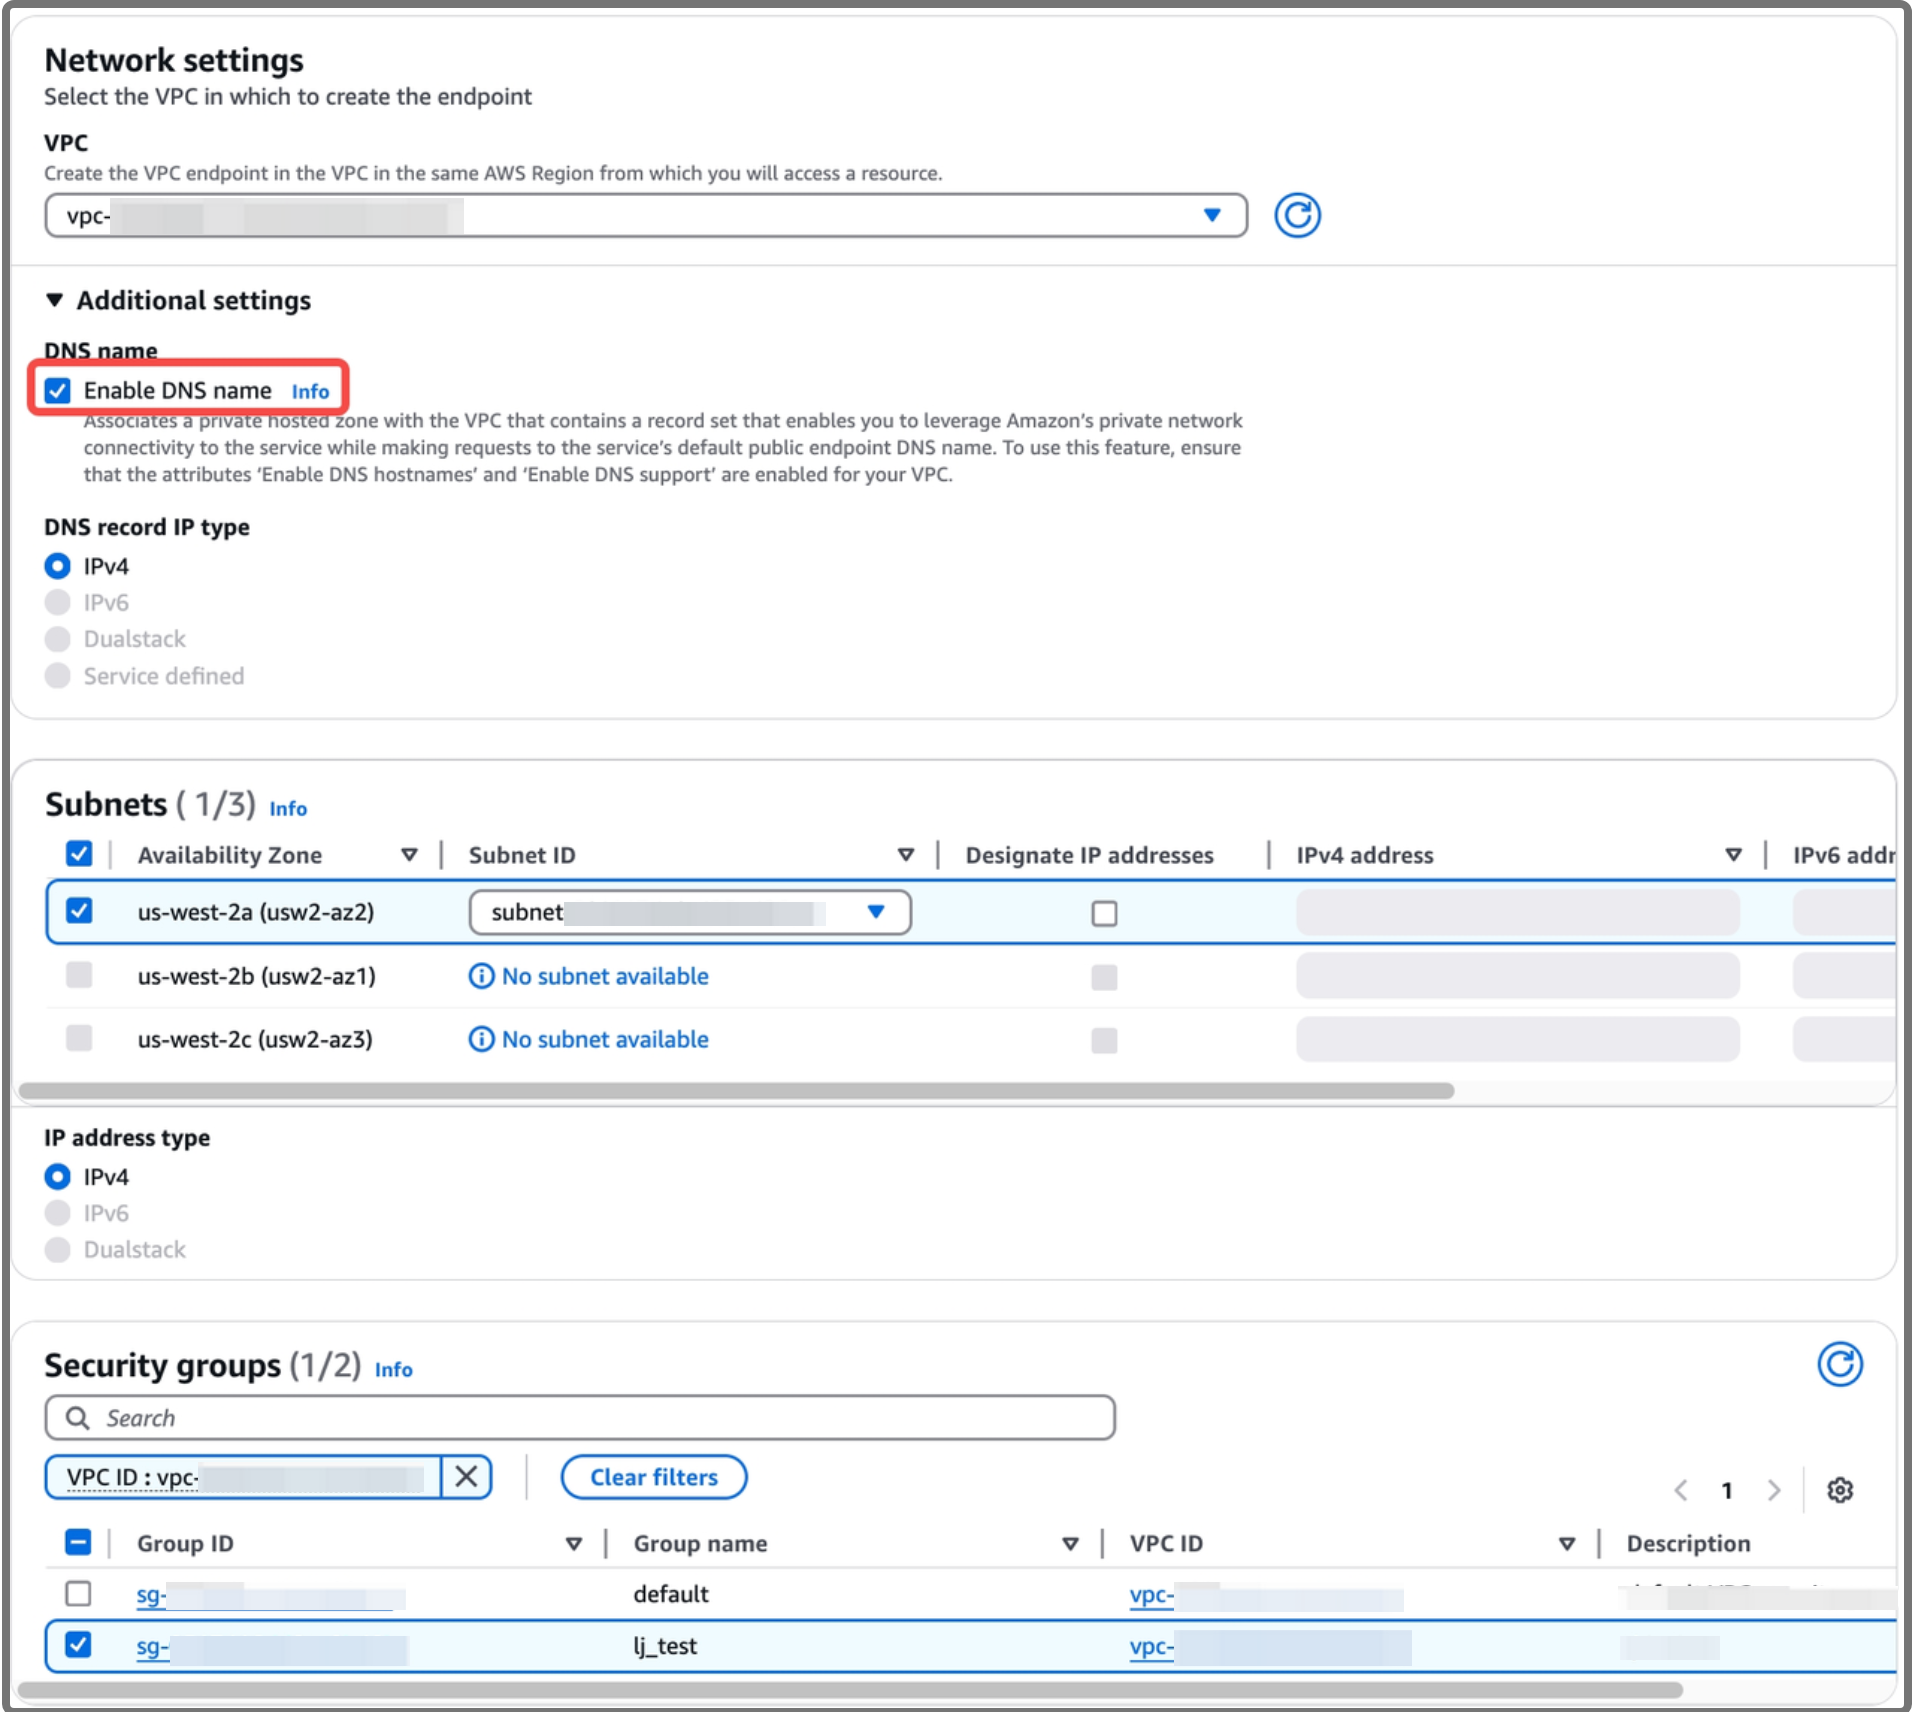Viewport: 1912px width, 1712px height.
Task: Click the info icon beside us-west-2c's No subnet available
Action: (481, 1040)
